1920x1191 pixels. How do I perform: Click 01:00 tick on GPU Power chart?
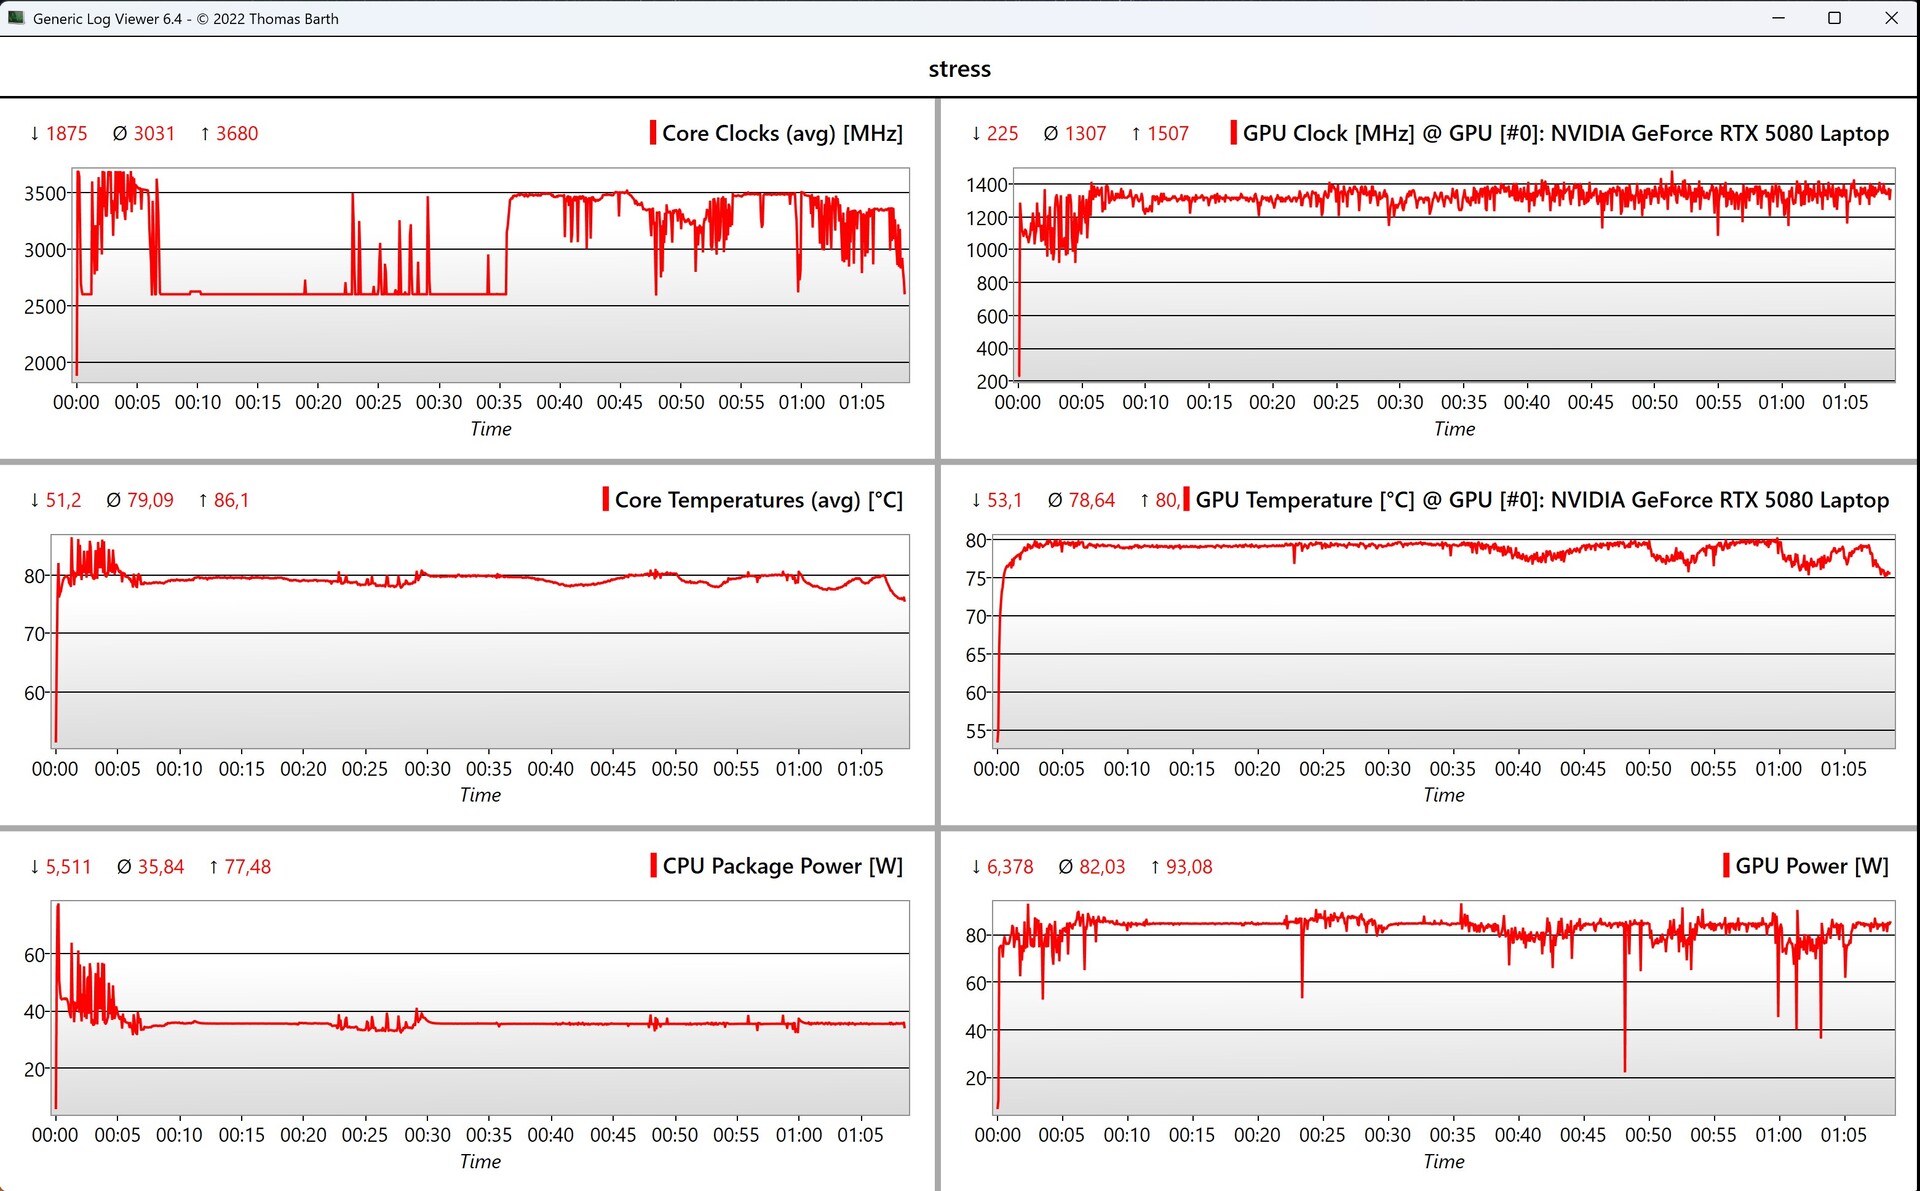(x=1778, y=1135)
